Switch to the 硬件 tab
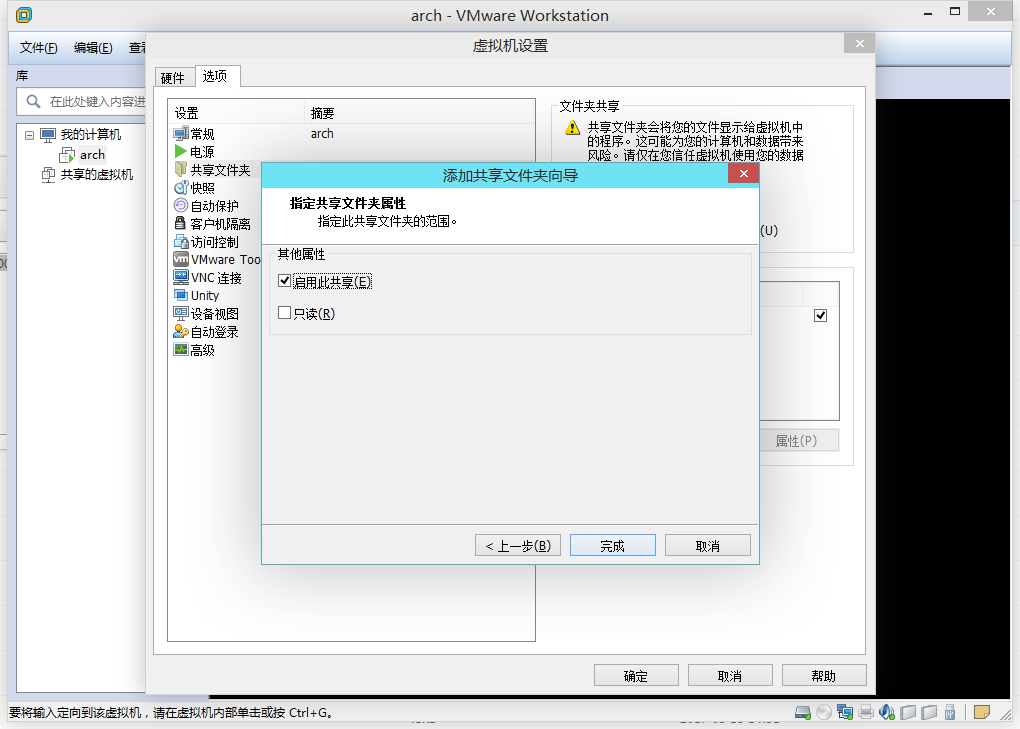The height and width of the screenshot is (729, 1020). click(173, 77)
